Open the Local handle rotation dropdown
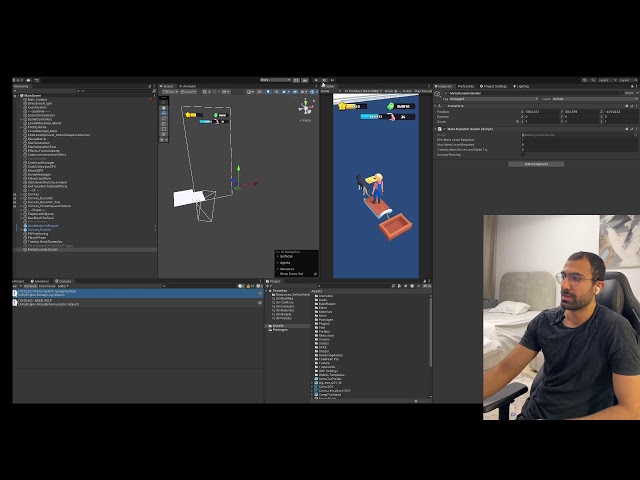Screen dimensions: 640x480 click(x=188, y=91)
